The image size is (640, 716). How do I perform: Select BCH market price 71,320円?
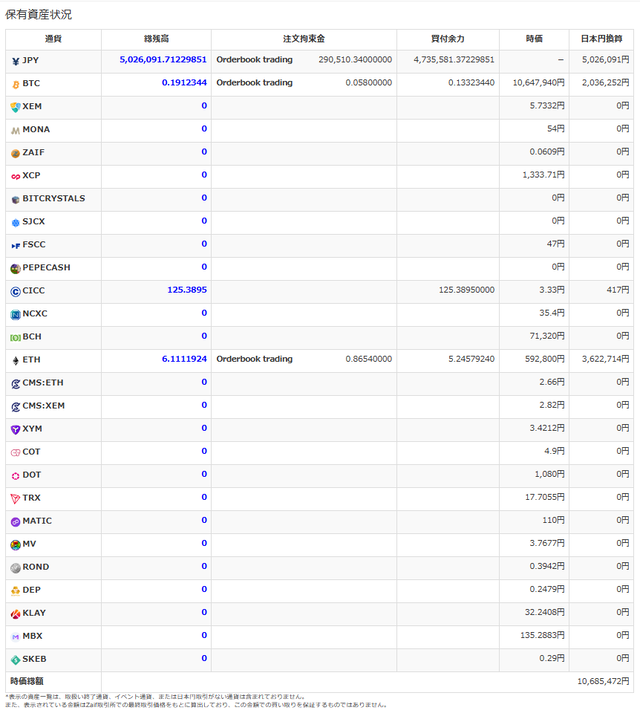[547, 336]
